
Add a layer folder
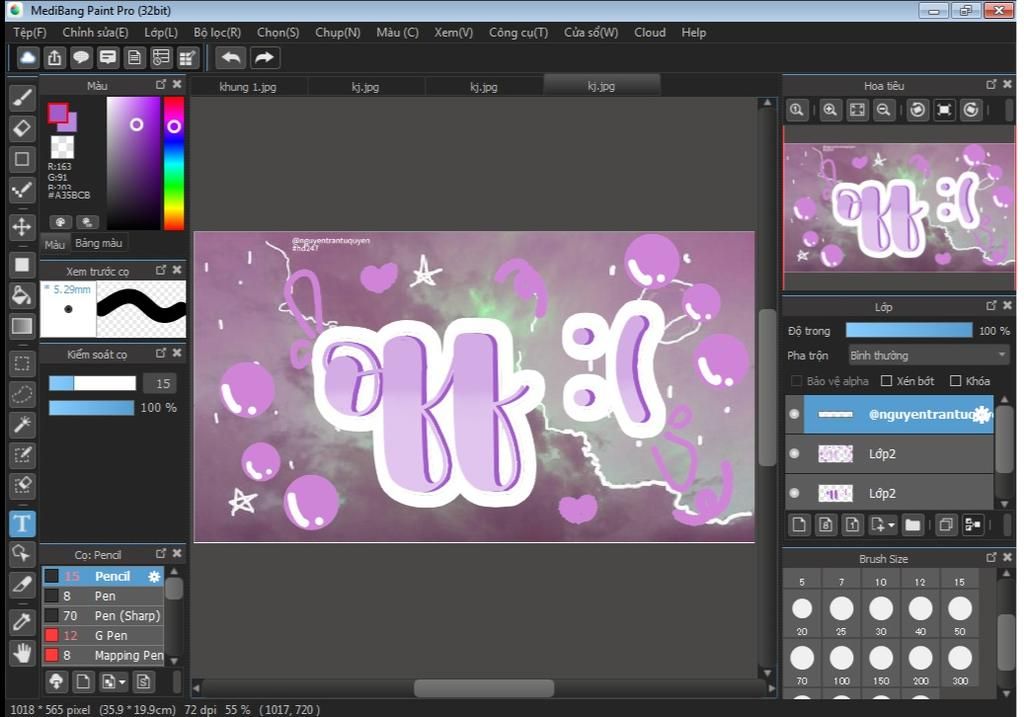913,525
